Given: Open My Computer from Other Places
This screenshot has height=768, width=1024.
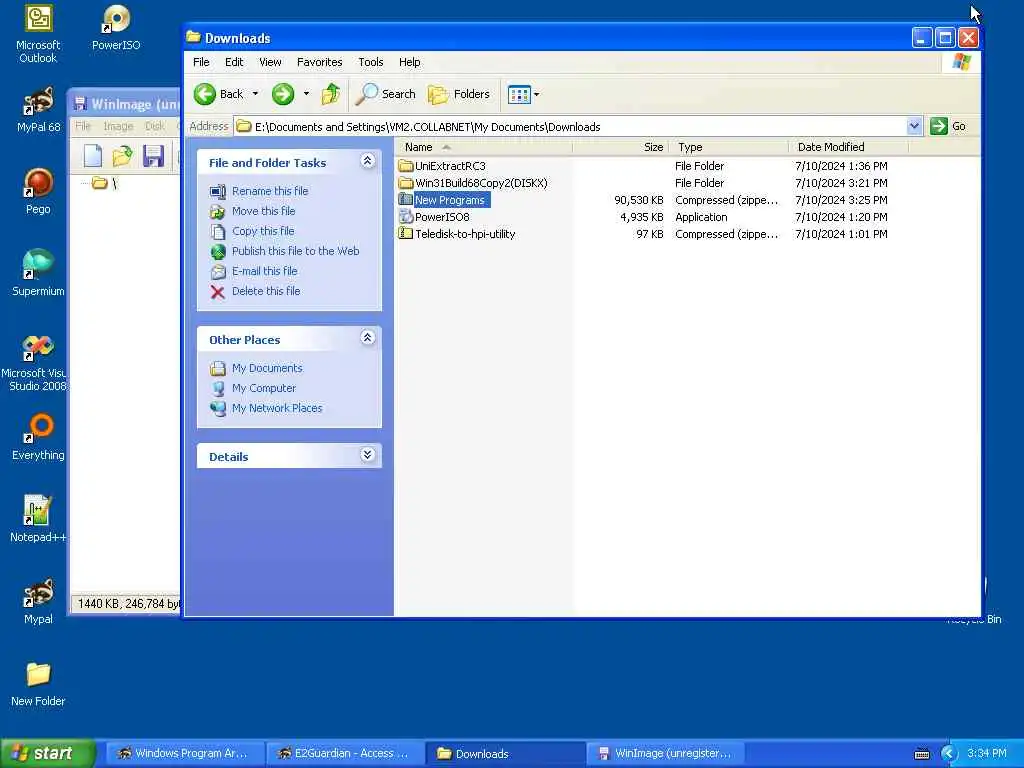Looking at the screenshot, I should tap(264, 388).
